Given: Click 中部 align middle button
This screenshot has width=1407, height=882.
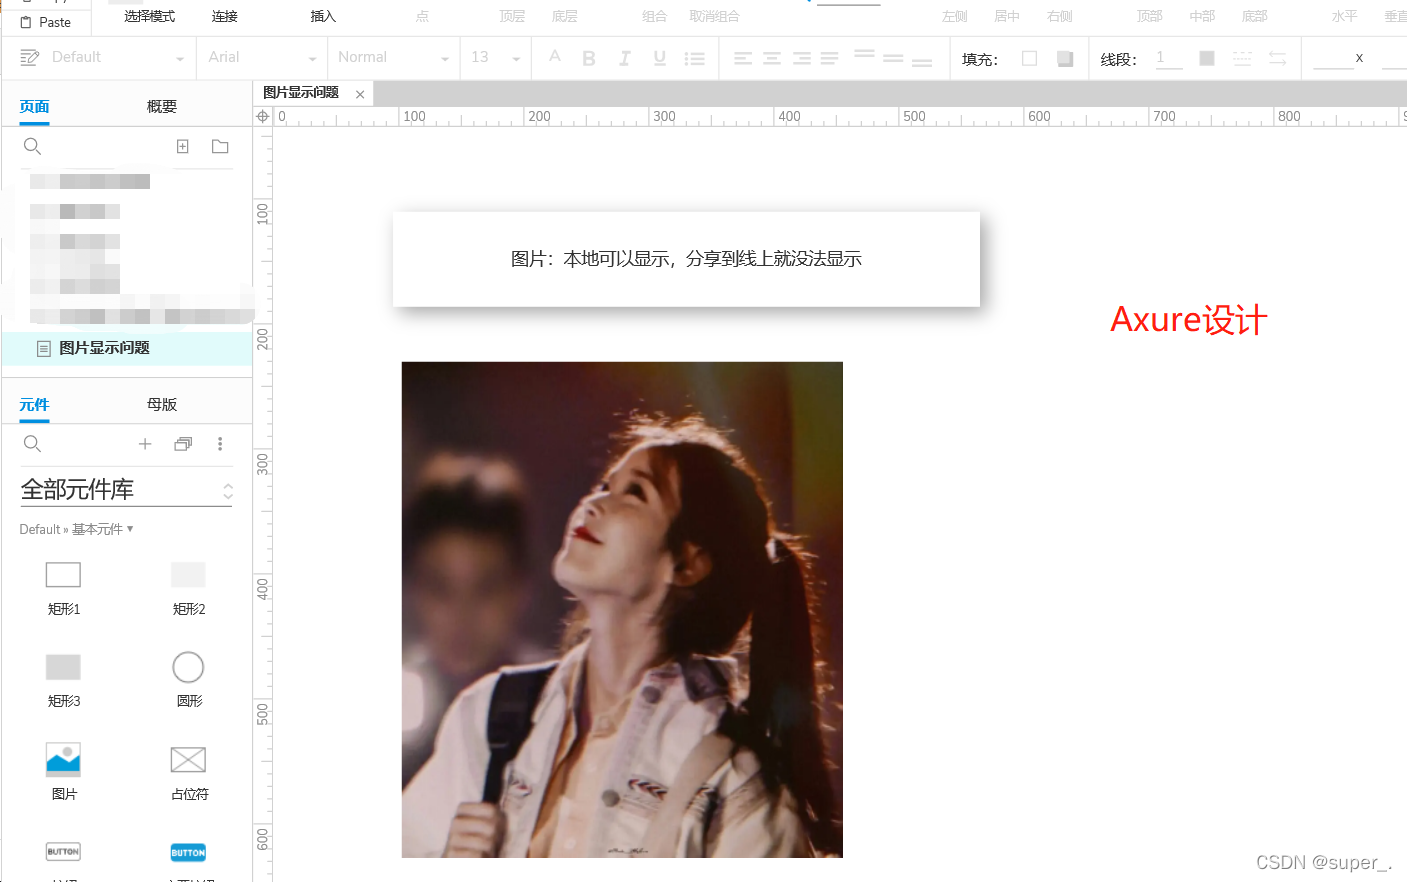Looking at the screenshot, I should coord(1202,16).
